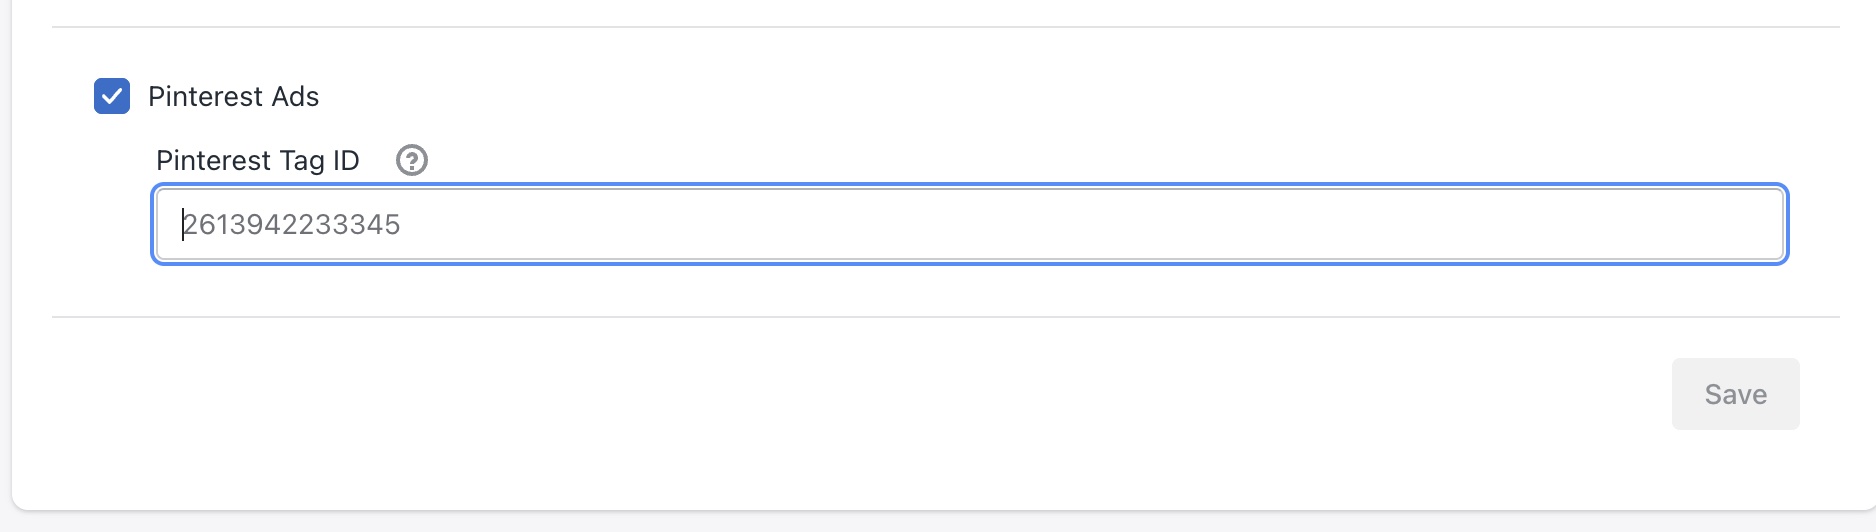This screenshot has width=1876, height=532.
Task: Focus the Pinterest Tag ID input field
Action: tap(970, 224)
